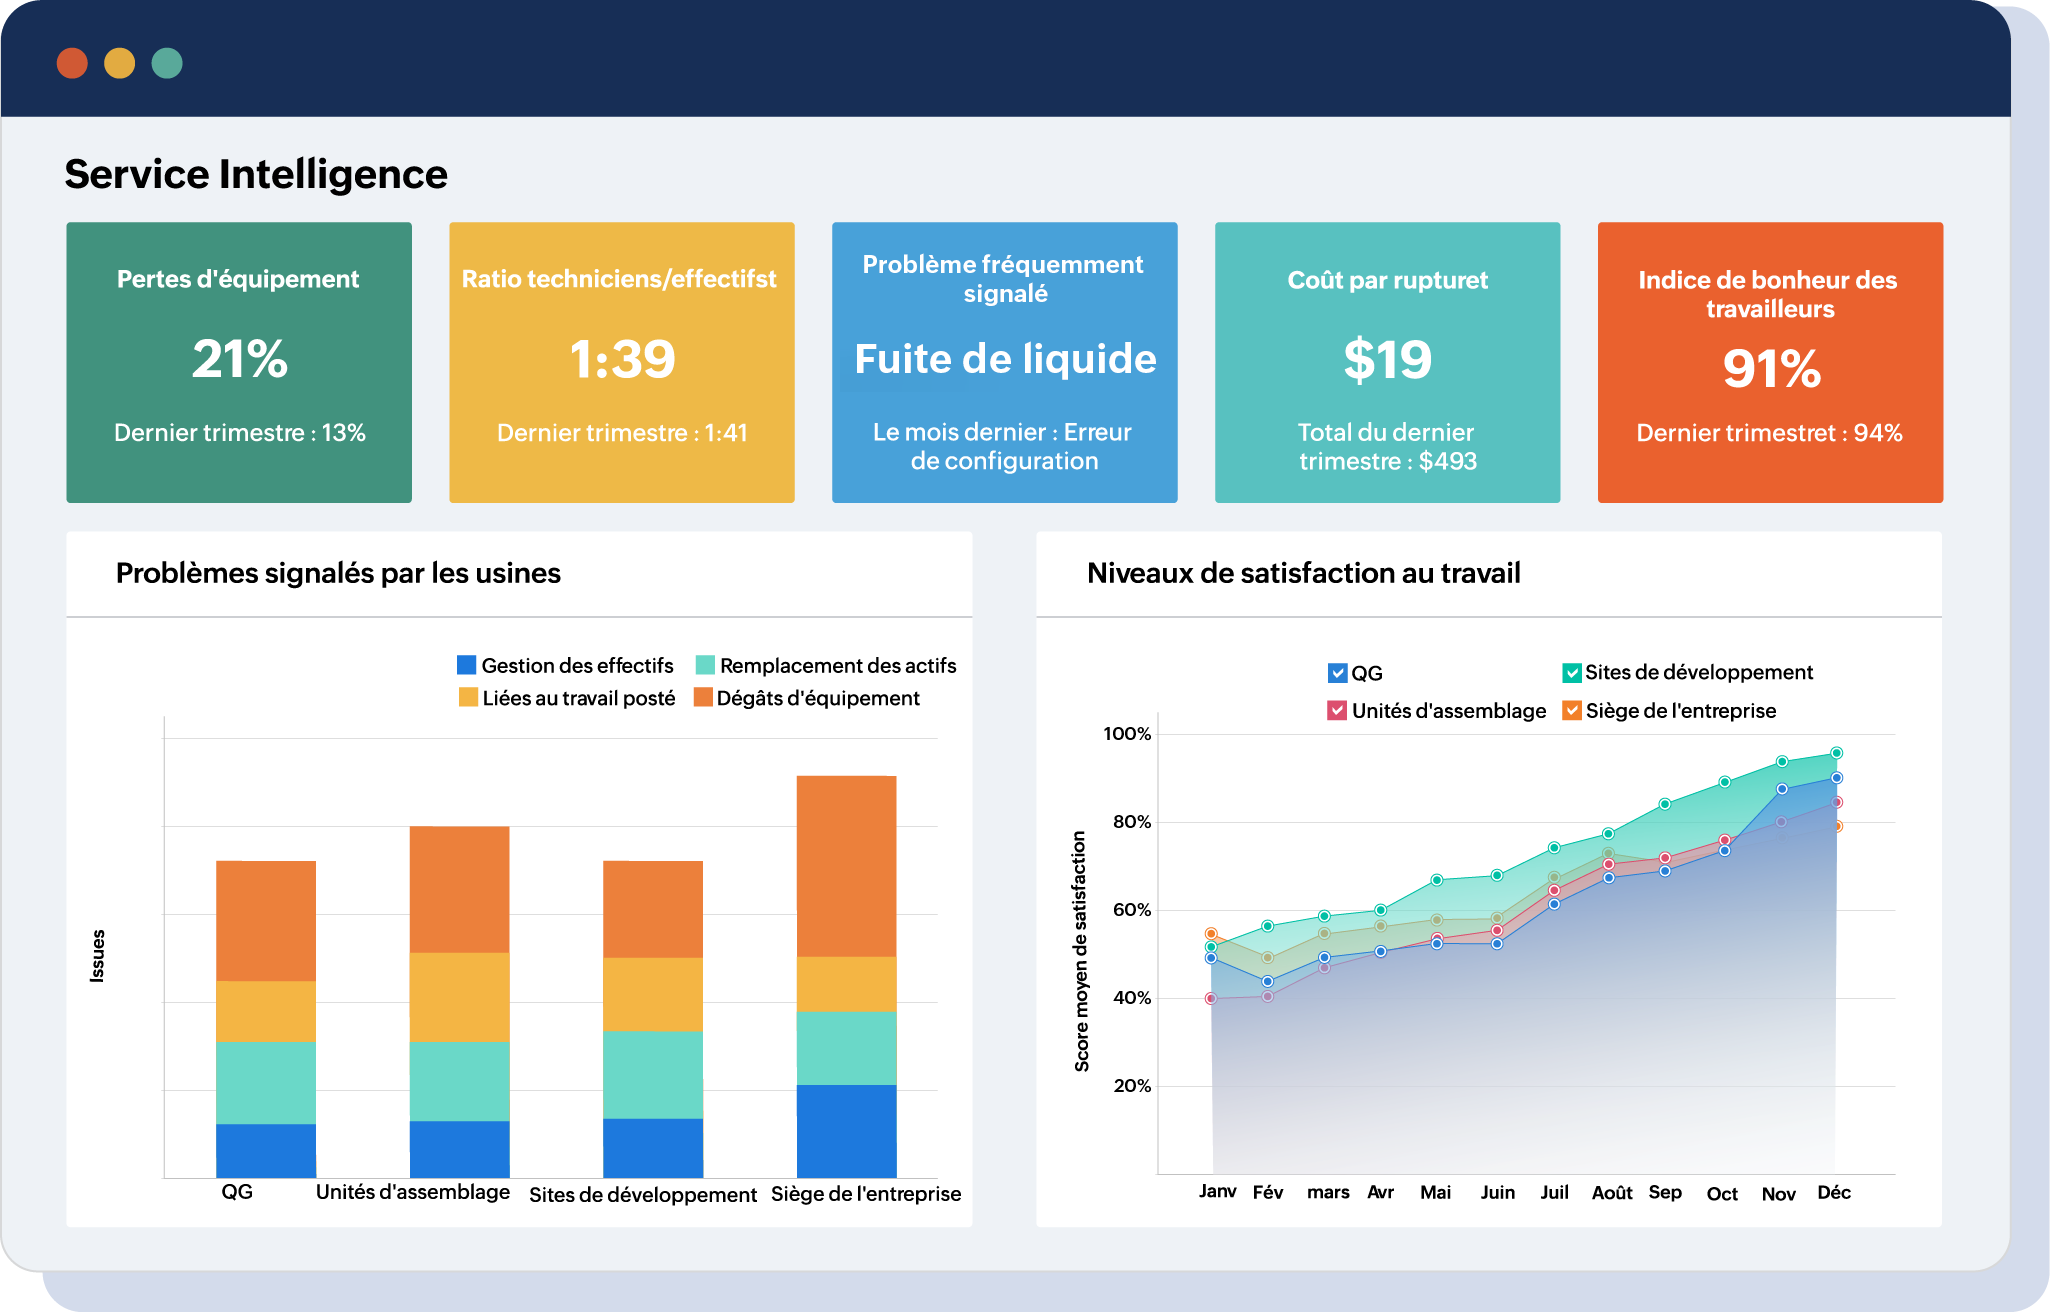Click Dégâts d'équipement orange legend swatch
The height and width of the screenshot is (1312, 2050).
point(703,698)
